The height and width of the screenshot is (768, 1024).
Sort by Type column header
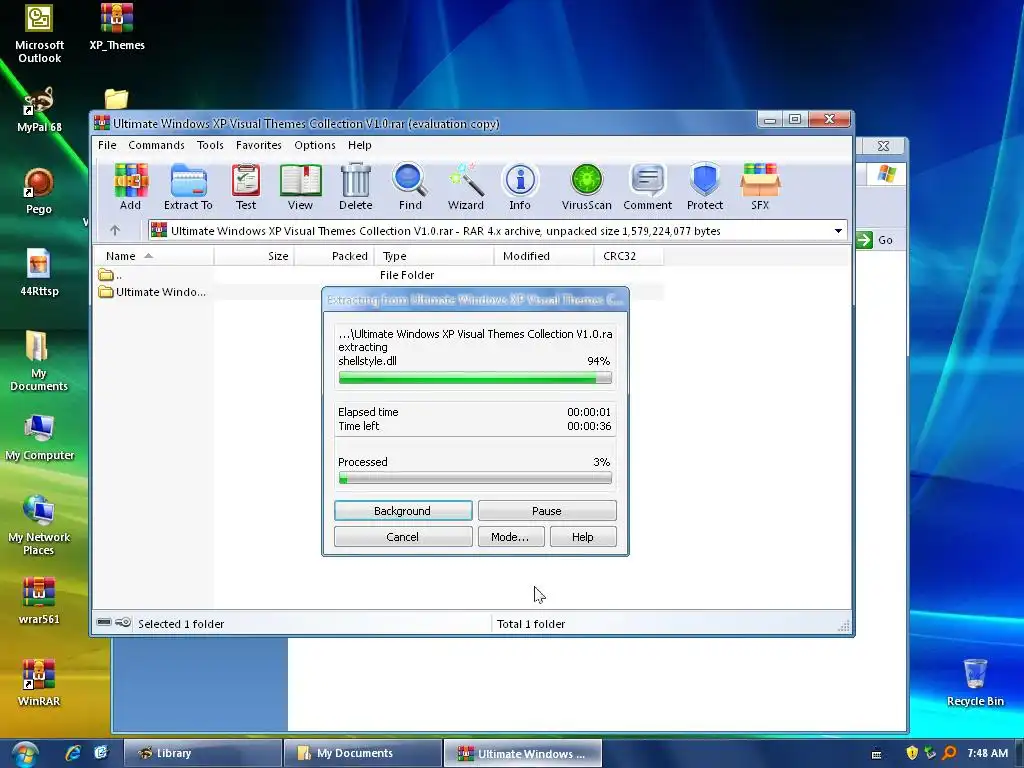pyautogui.click(x=434, y=256)
